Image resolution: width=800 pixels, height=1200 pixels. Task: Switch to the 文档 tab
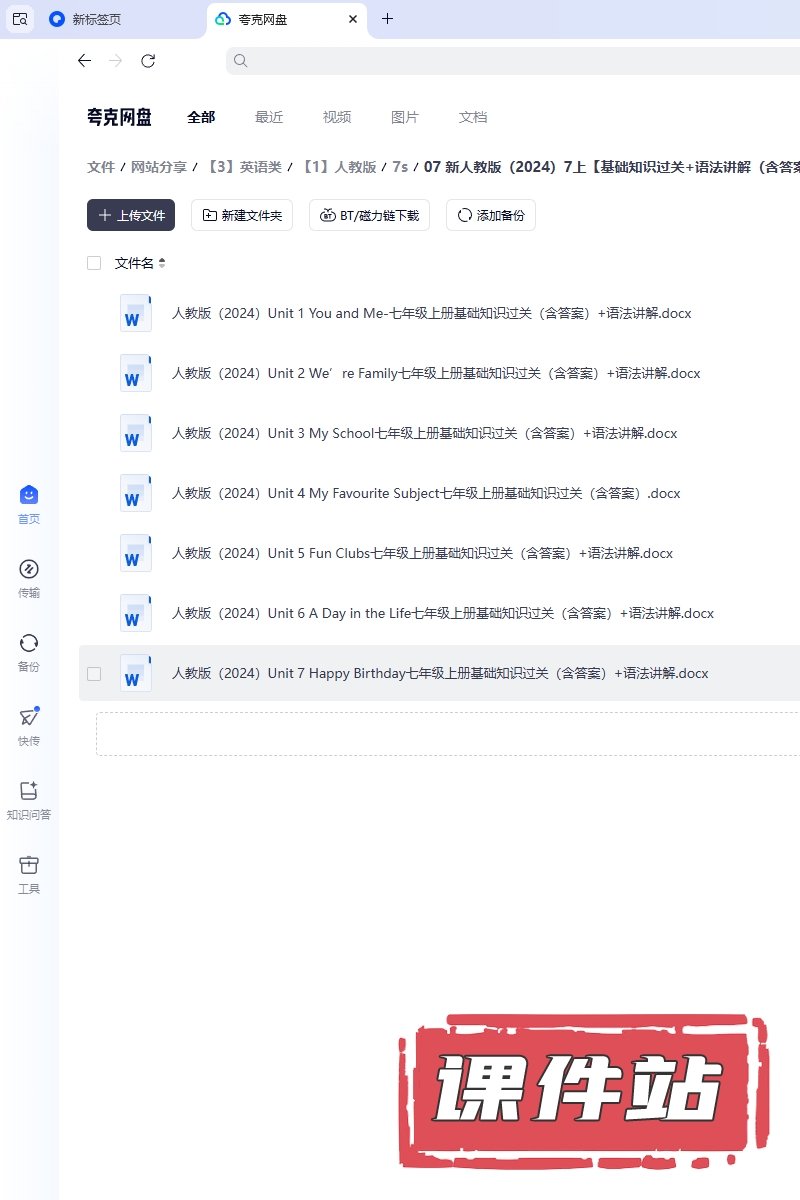473,117
